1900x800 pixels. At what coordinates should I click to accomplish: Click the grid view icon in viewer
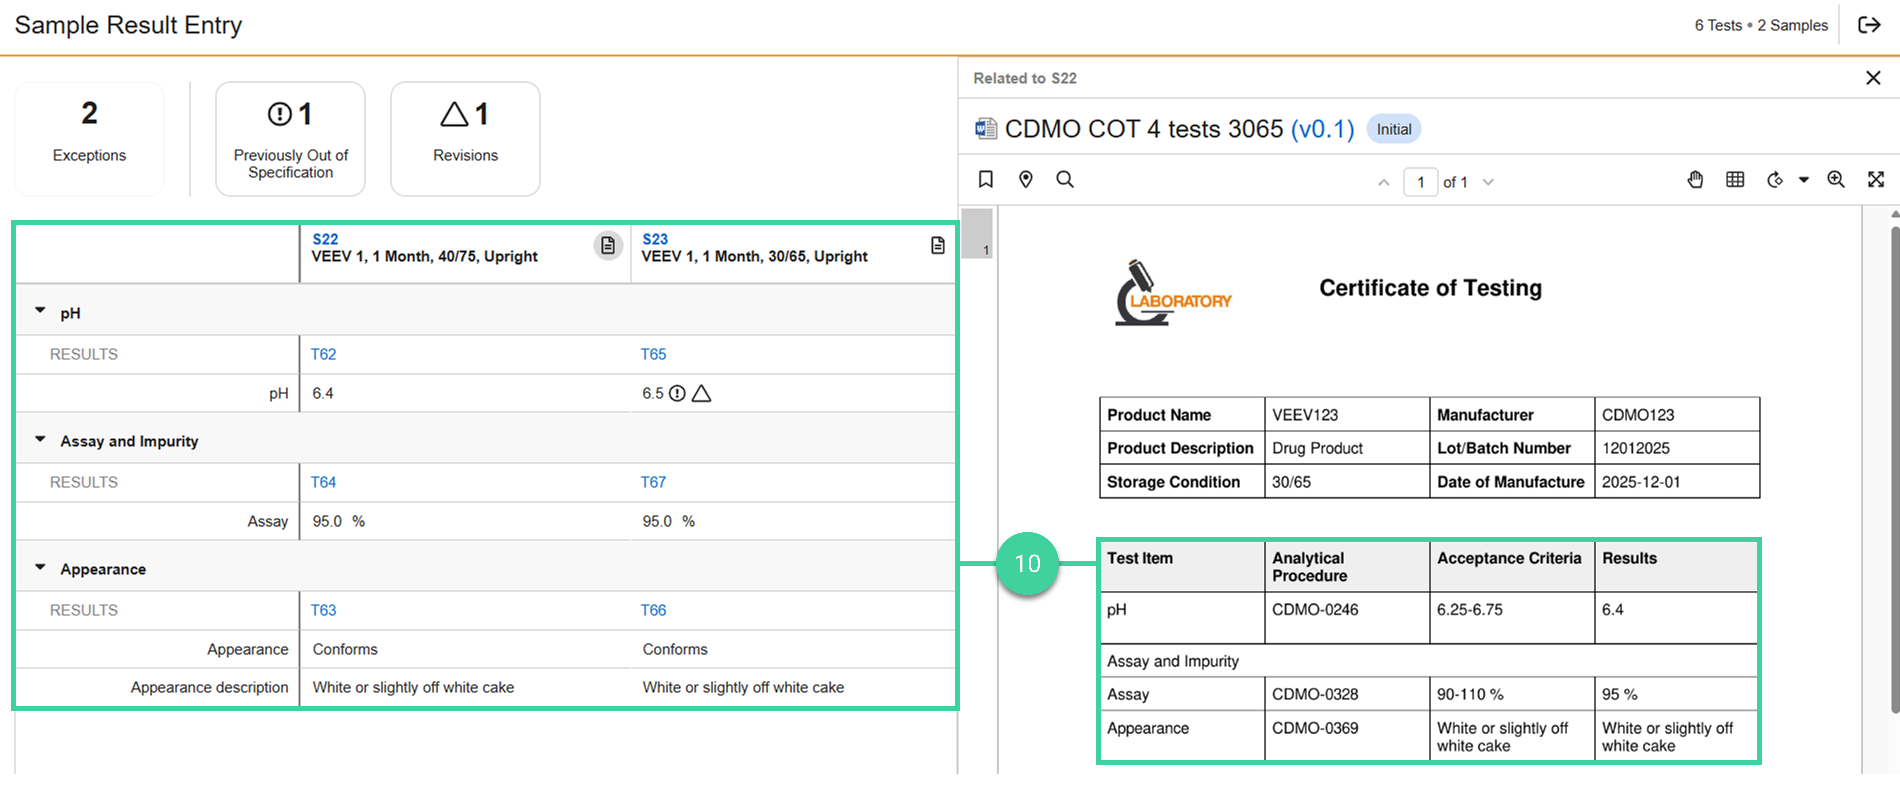coord(1735,180)
